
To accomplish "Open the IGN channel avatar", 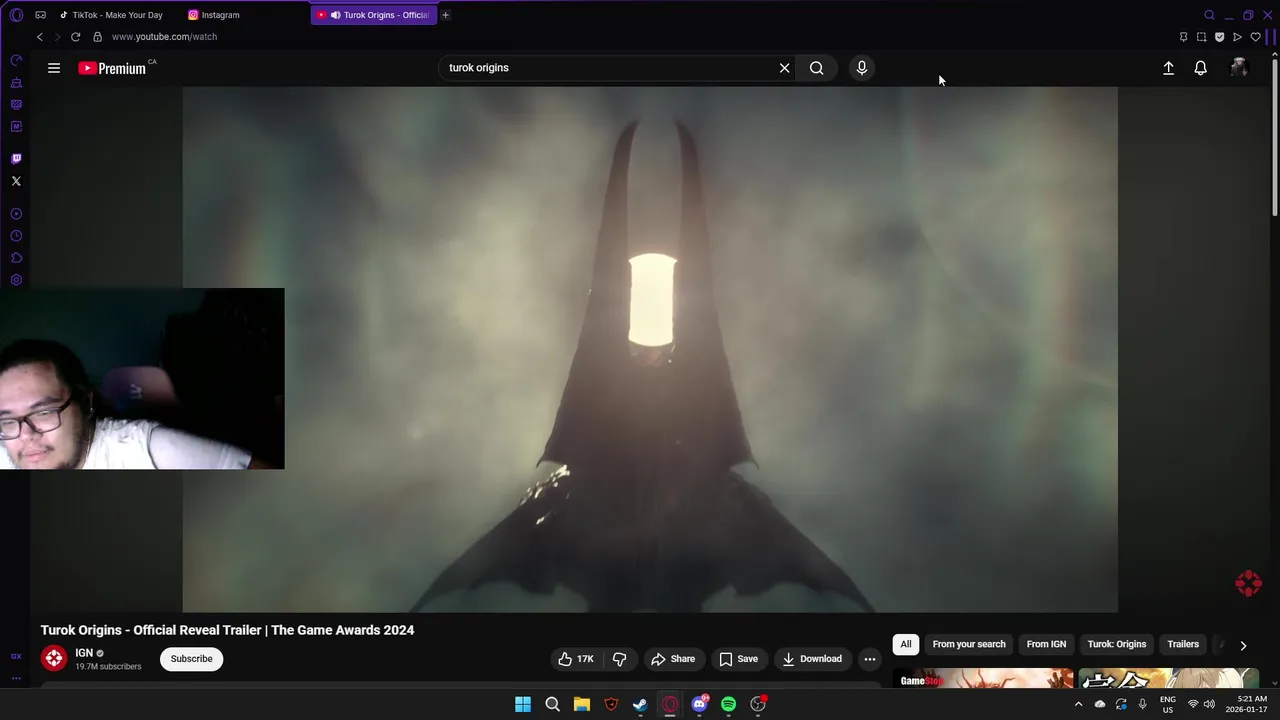I will coord(54,658).
